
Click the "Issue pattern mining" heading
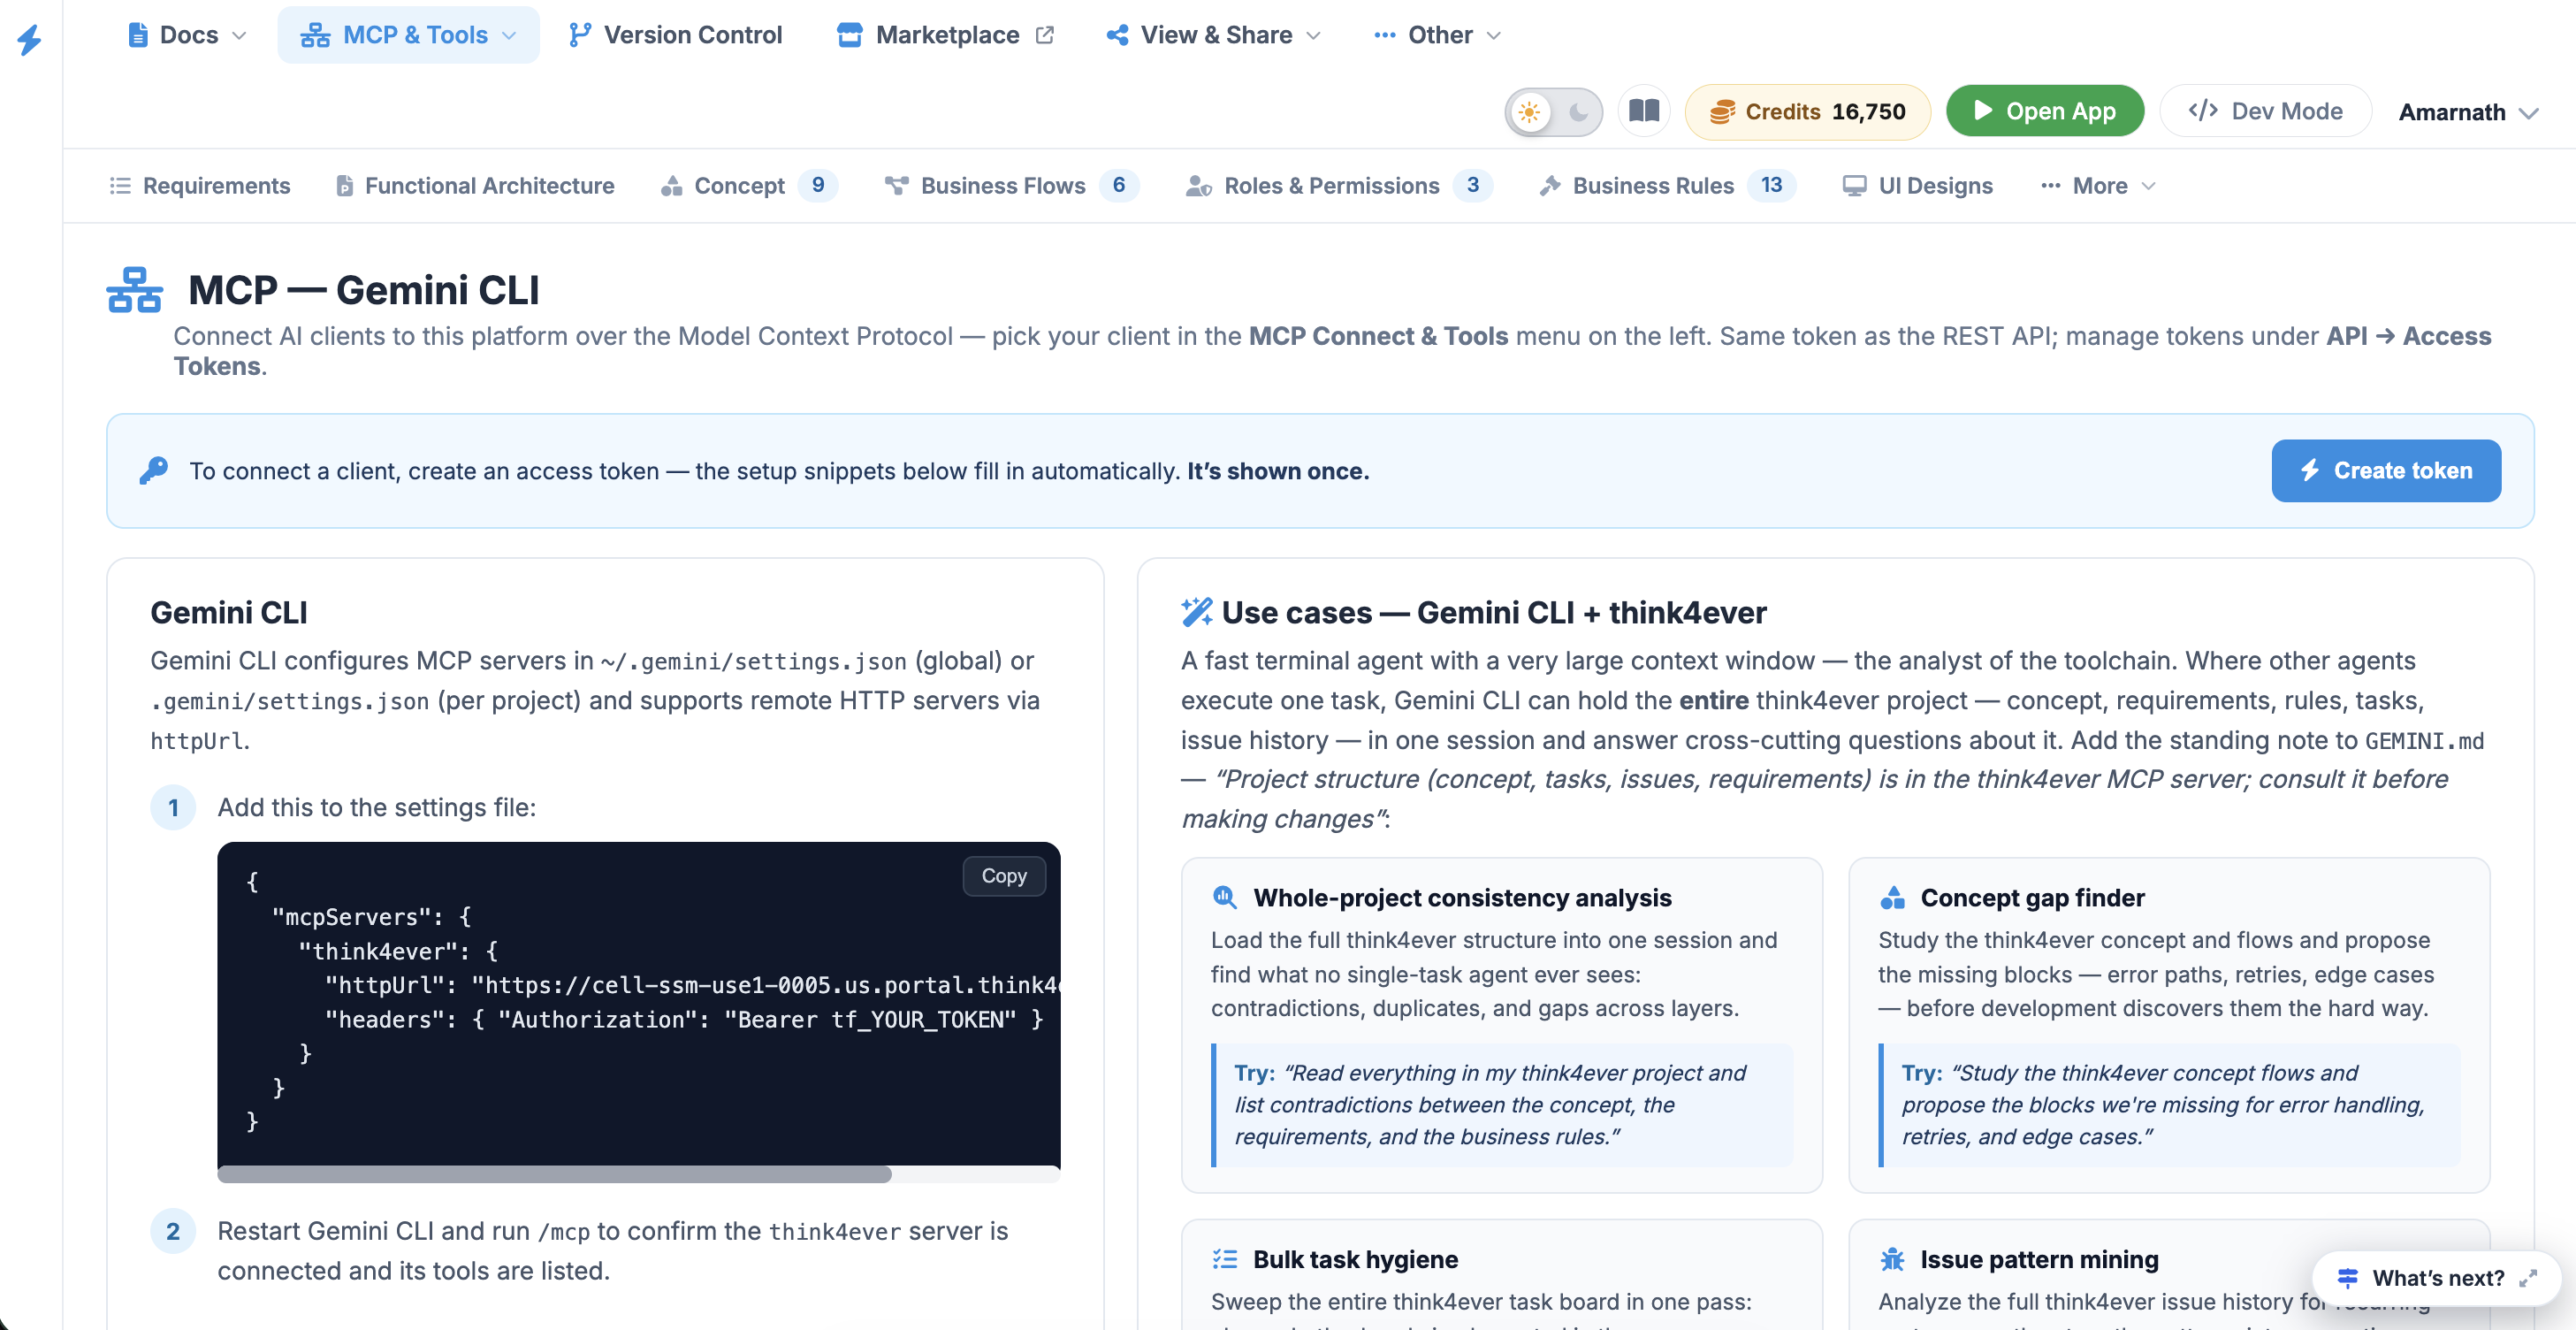[x=2039, y=1259]
